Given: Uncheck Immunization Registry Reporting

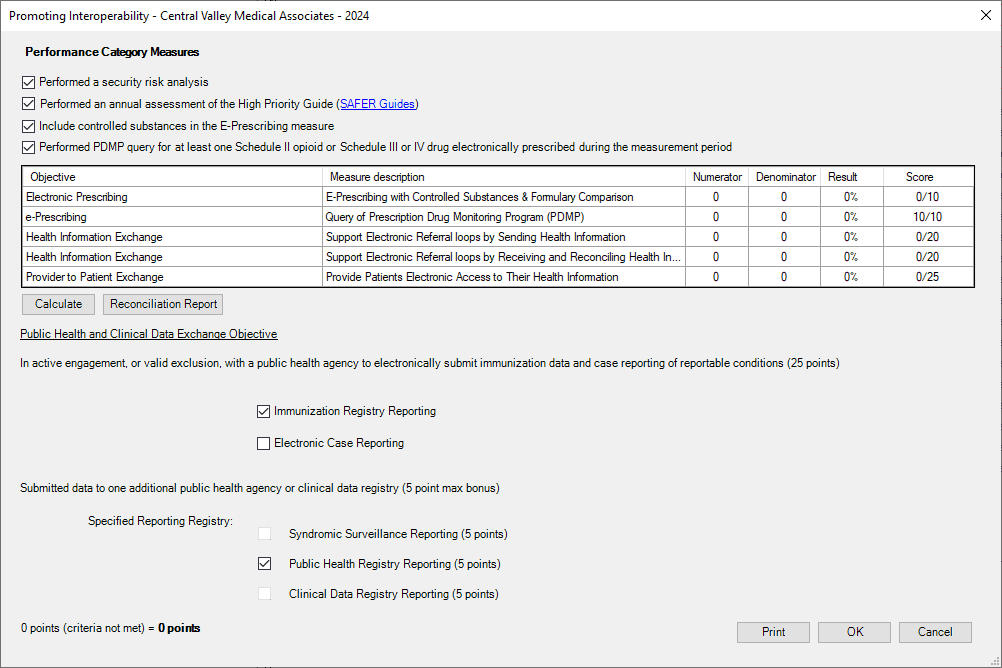Looking at the screenshot, I should [x=263, y=411].
